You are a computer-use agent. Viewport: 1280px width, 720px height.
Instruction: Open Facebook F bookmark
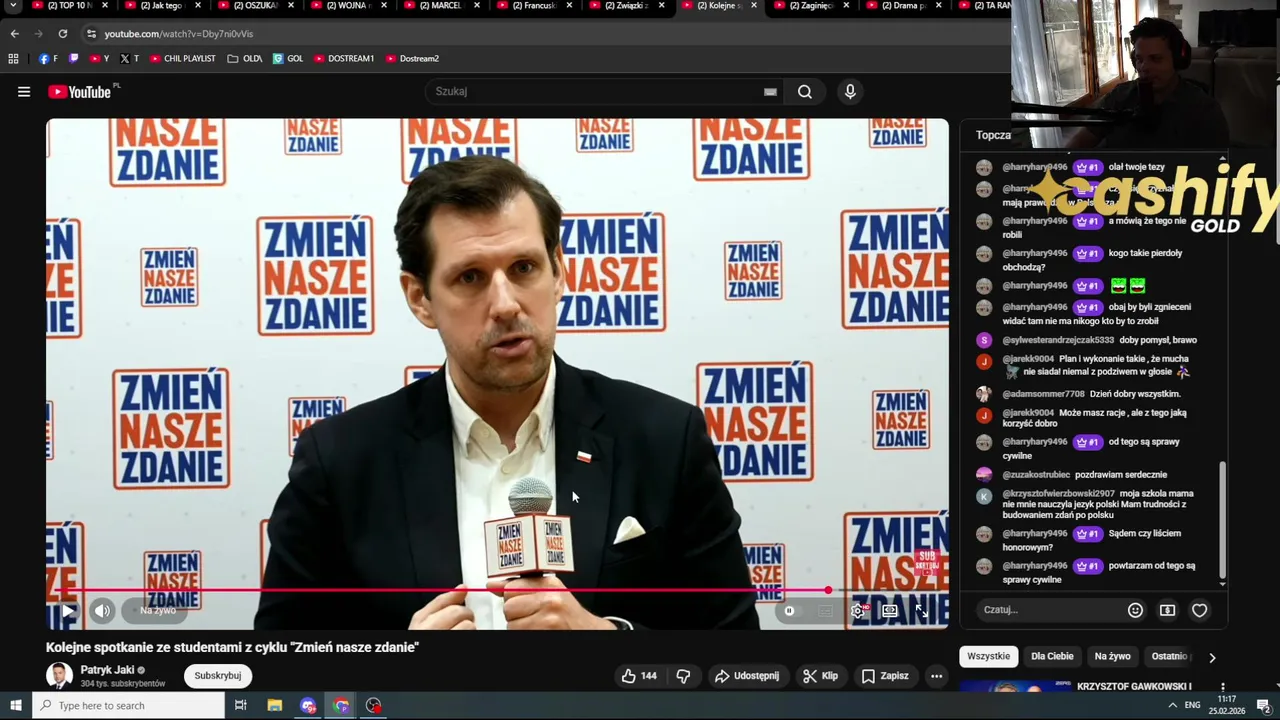pyautogui.click(x=48, y=59)
